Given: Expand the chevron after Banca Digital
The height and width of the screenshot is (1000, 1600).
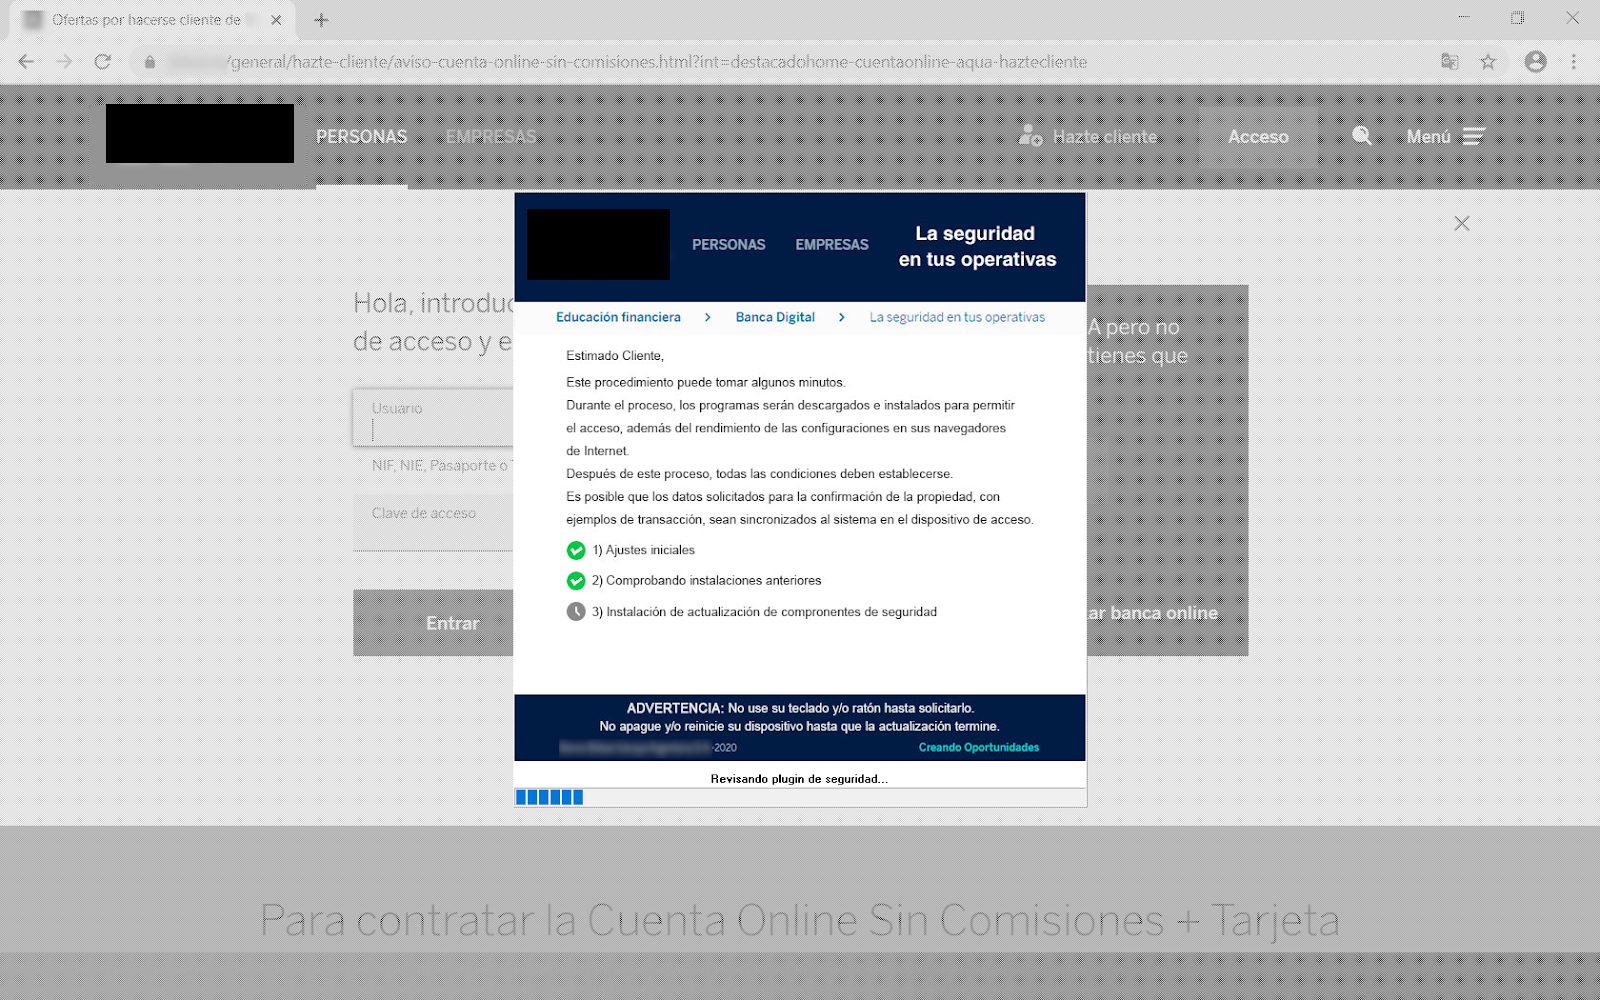Looking at the screenshot, I should 842,316.
